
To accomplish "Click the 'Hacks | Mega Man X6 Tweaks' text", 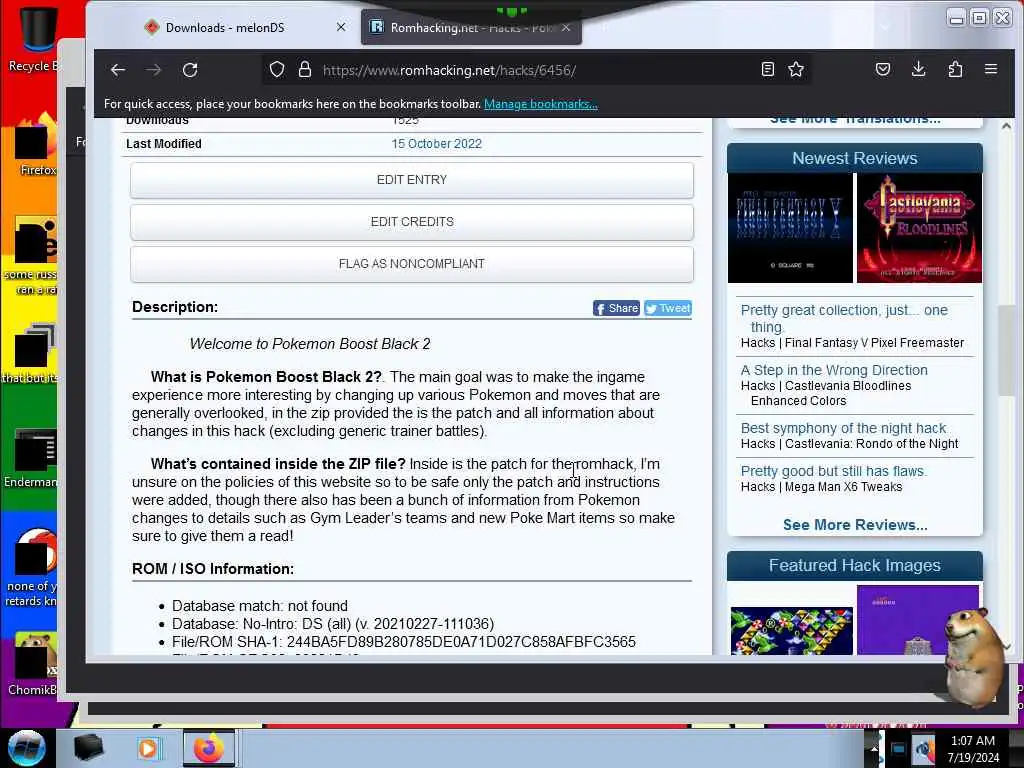I will click(822, 487).
